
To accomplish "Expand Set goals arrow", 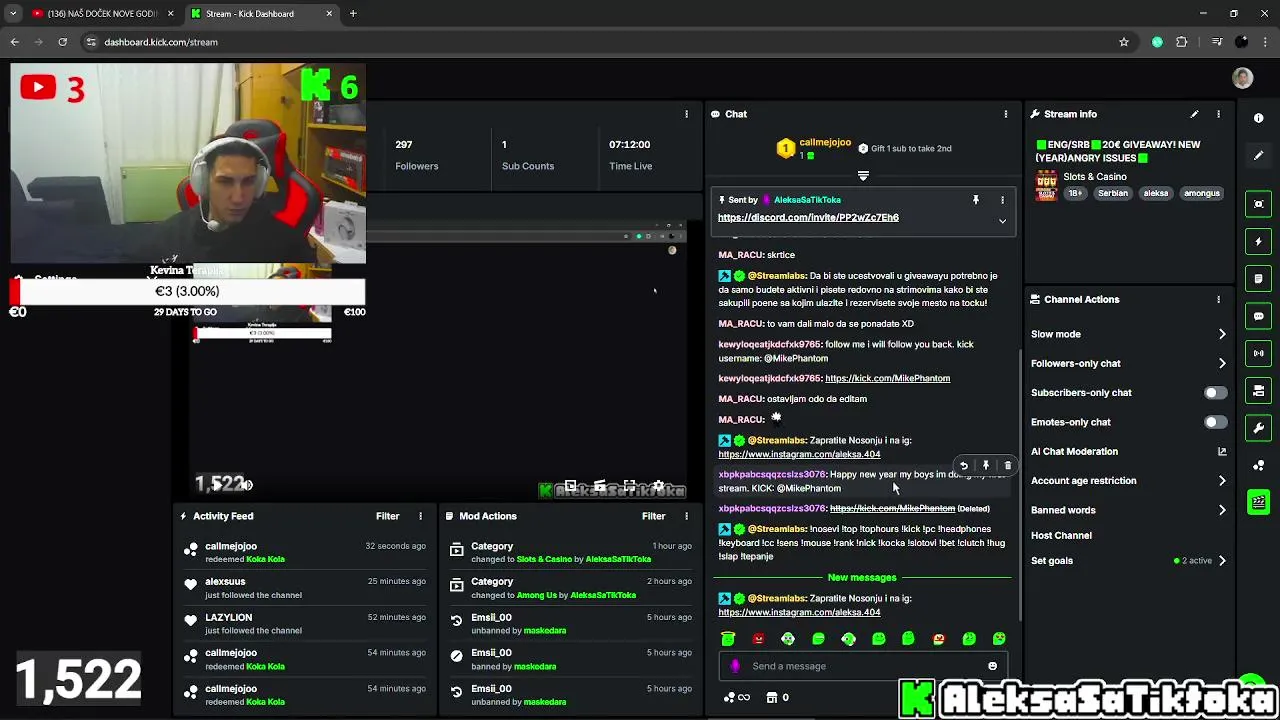I will [x=1221, y=561].
